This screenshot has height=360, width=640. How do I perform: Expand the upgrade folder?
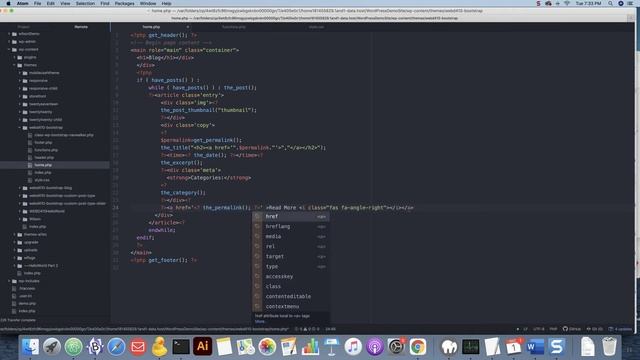tap(14, 242)
